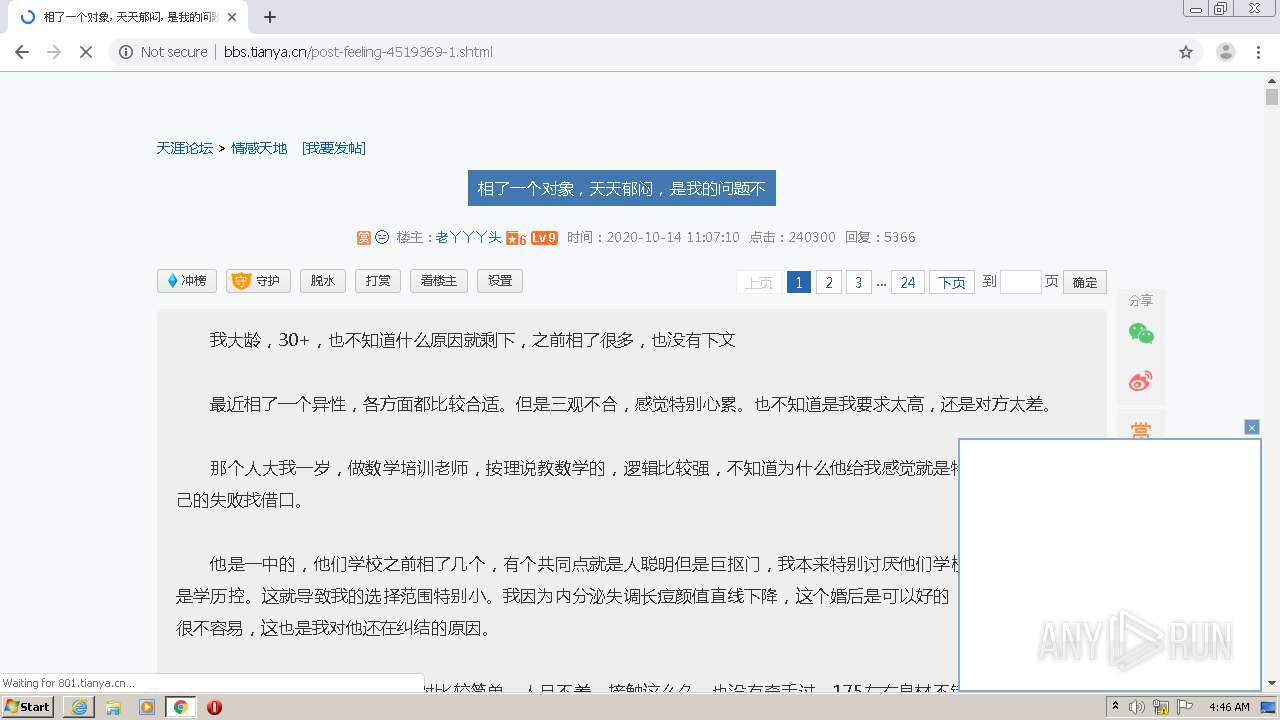This screenshot has height=720, width=1280.
Task: Open author 老丫丫丫头 profile
Action: click(468, 237)
